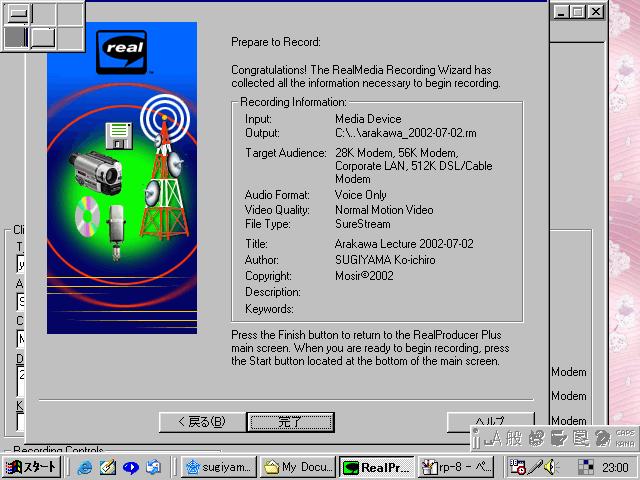Click the microphone image in wizard graphic

click(116, 232)
